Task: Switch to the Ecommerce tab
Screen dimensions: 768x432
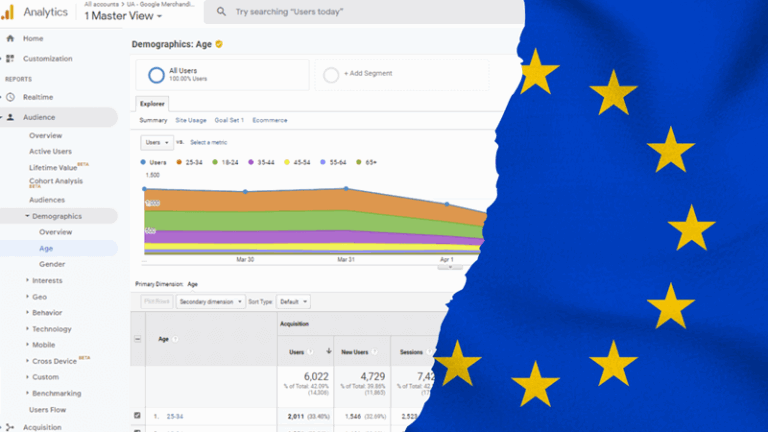Action: 269,120
